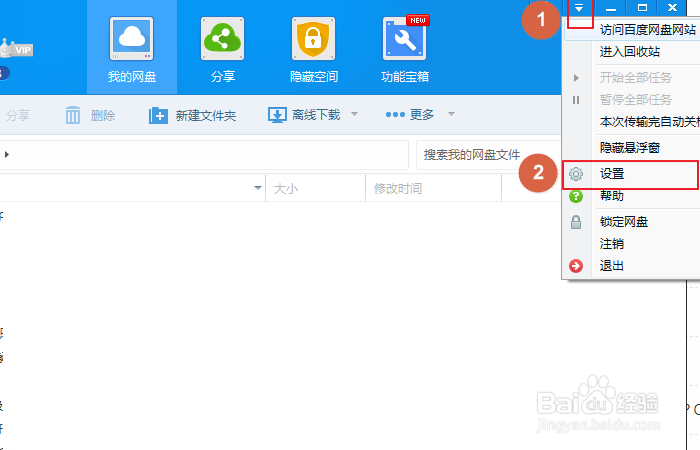The width and height of the screenshot is (700, 450).
Task: Switch to the 分享 share tab
Action: click(x=222, y=48)
